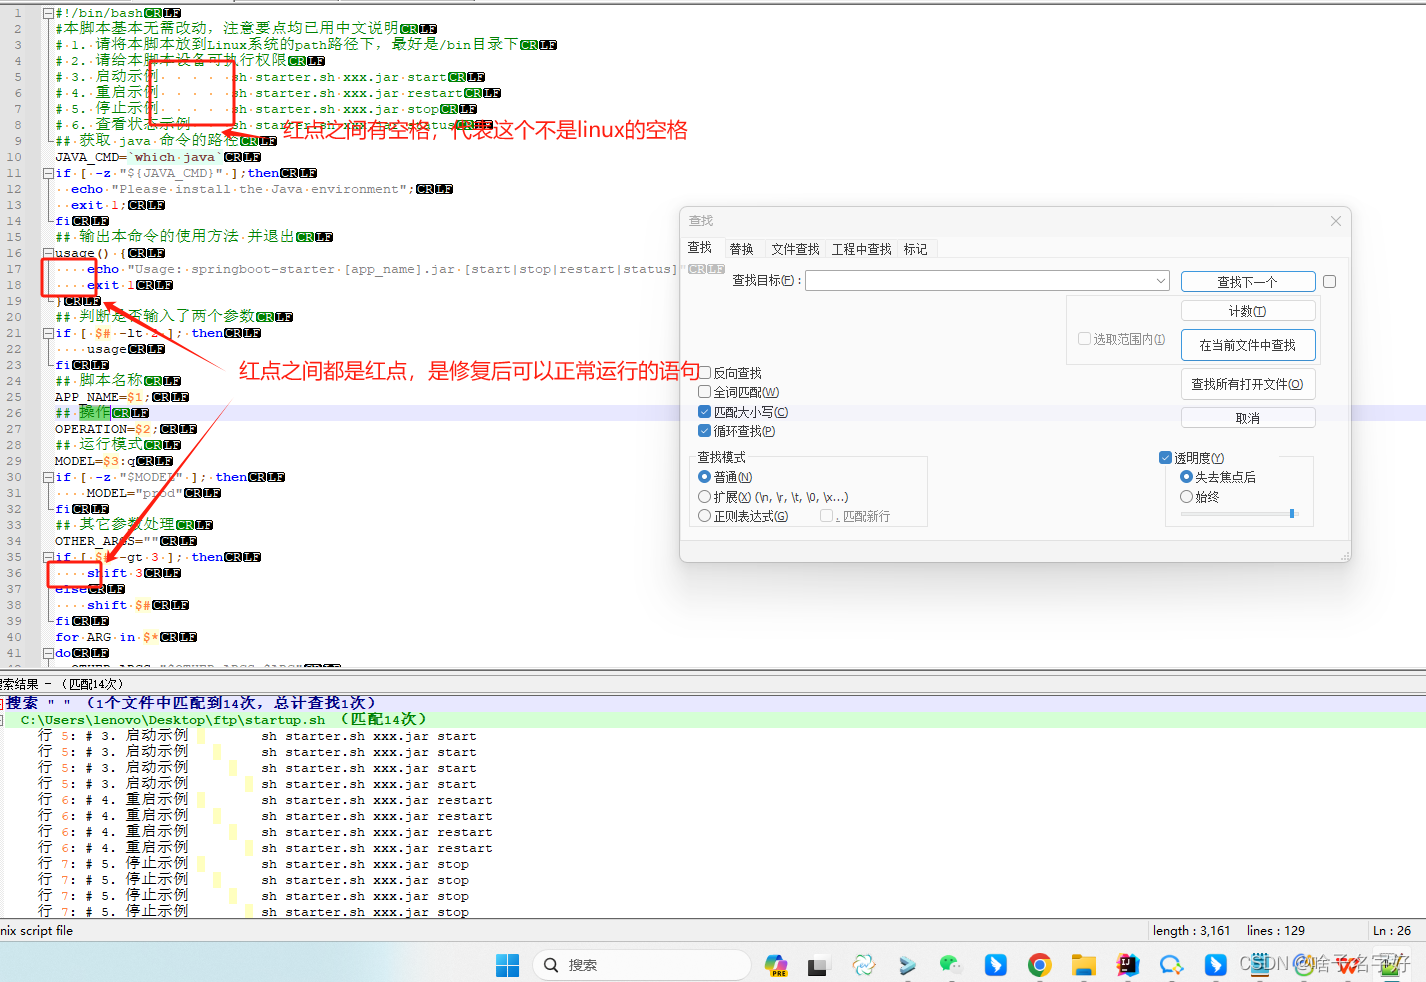Viewport: 1426px width, 982px height.
Task: Choose 始终 transparency option
Action: [x=1187, y=497]
